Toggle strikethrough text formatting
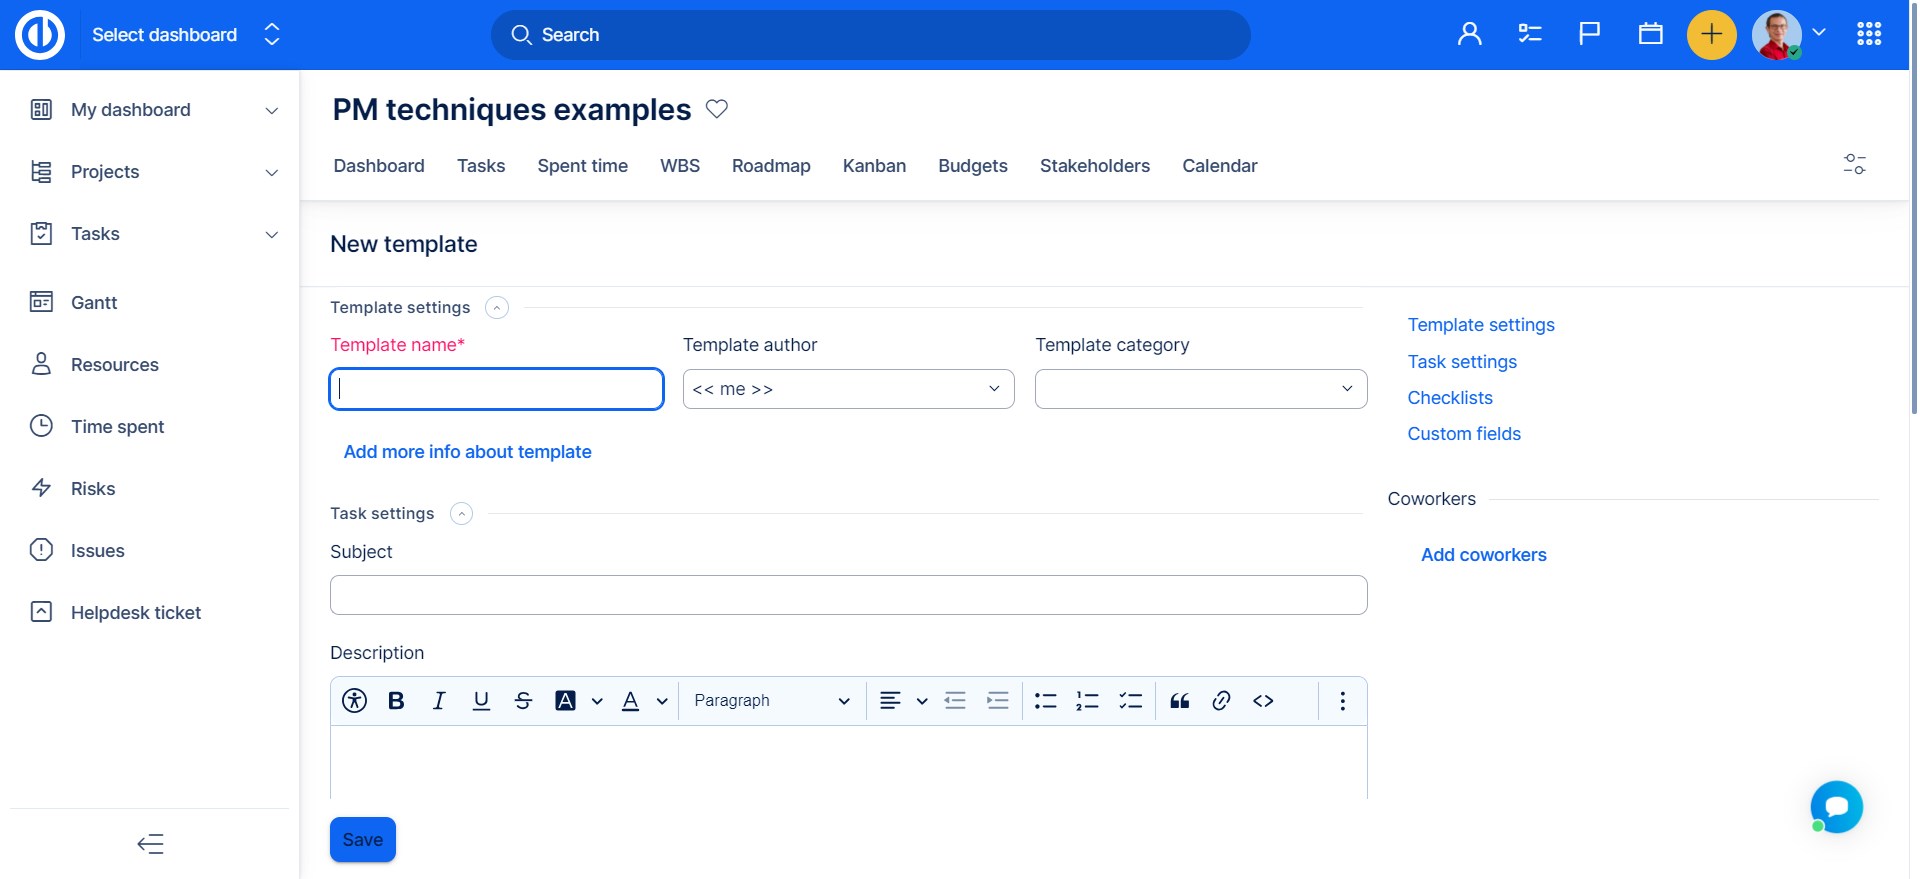Viewport: 1920px width, 879px height. [523, 701]
